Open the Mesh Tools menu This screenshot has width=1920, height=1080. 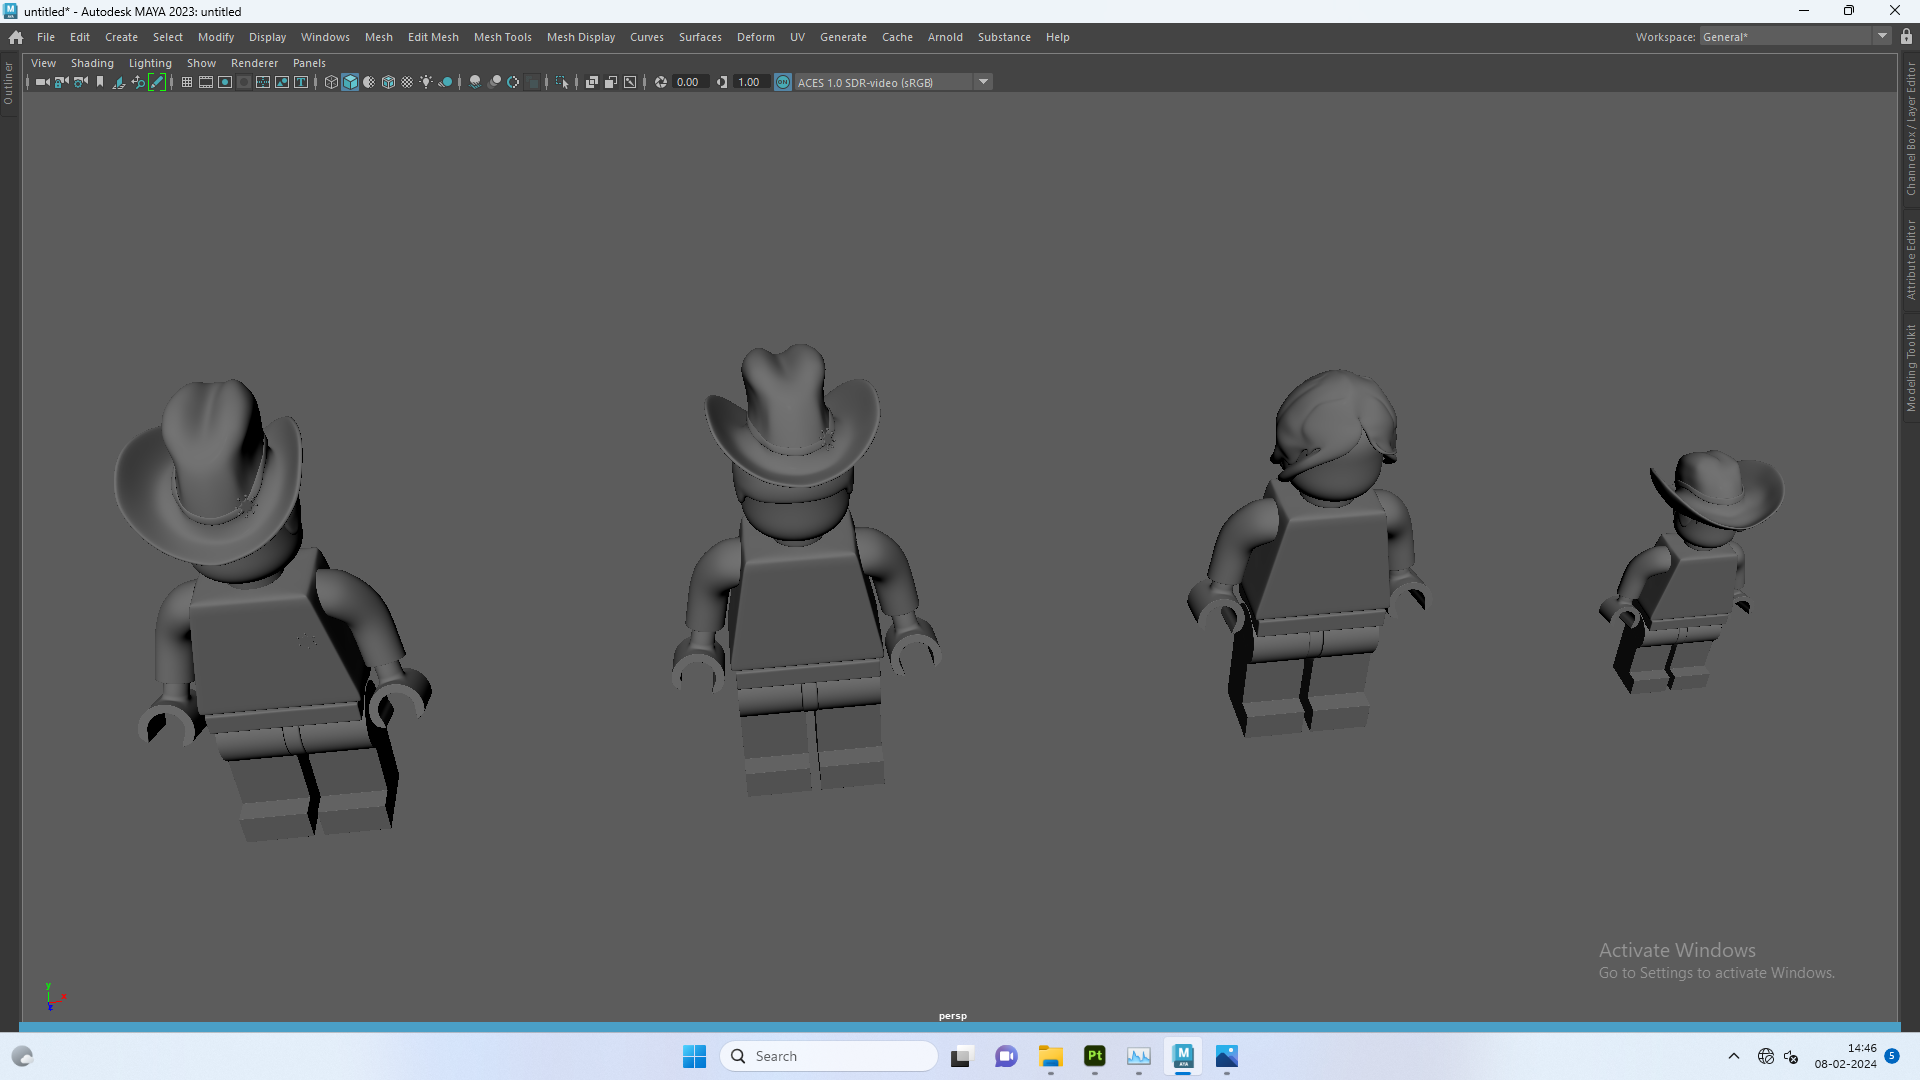[502, 37]
